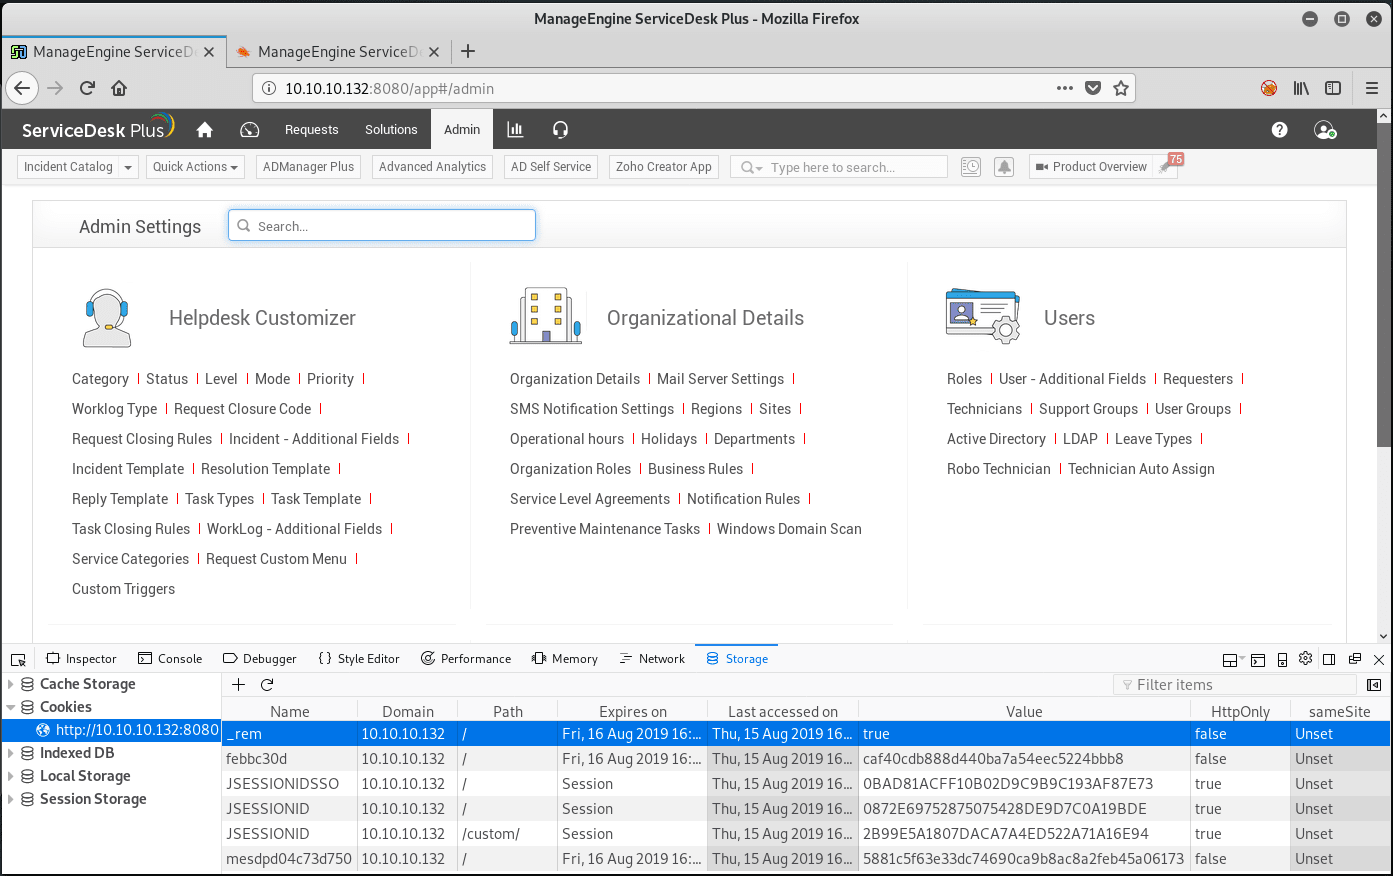This screenshot has width=1393, height=876.
Task: Switch to the DevTools Inspector tab
Action: pos(81,659)
